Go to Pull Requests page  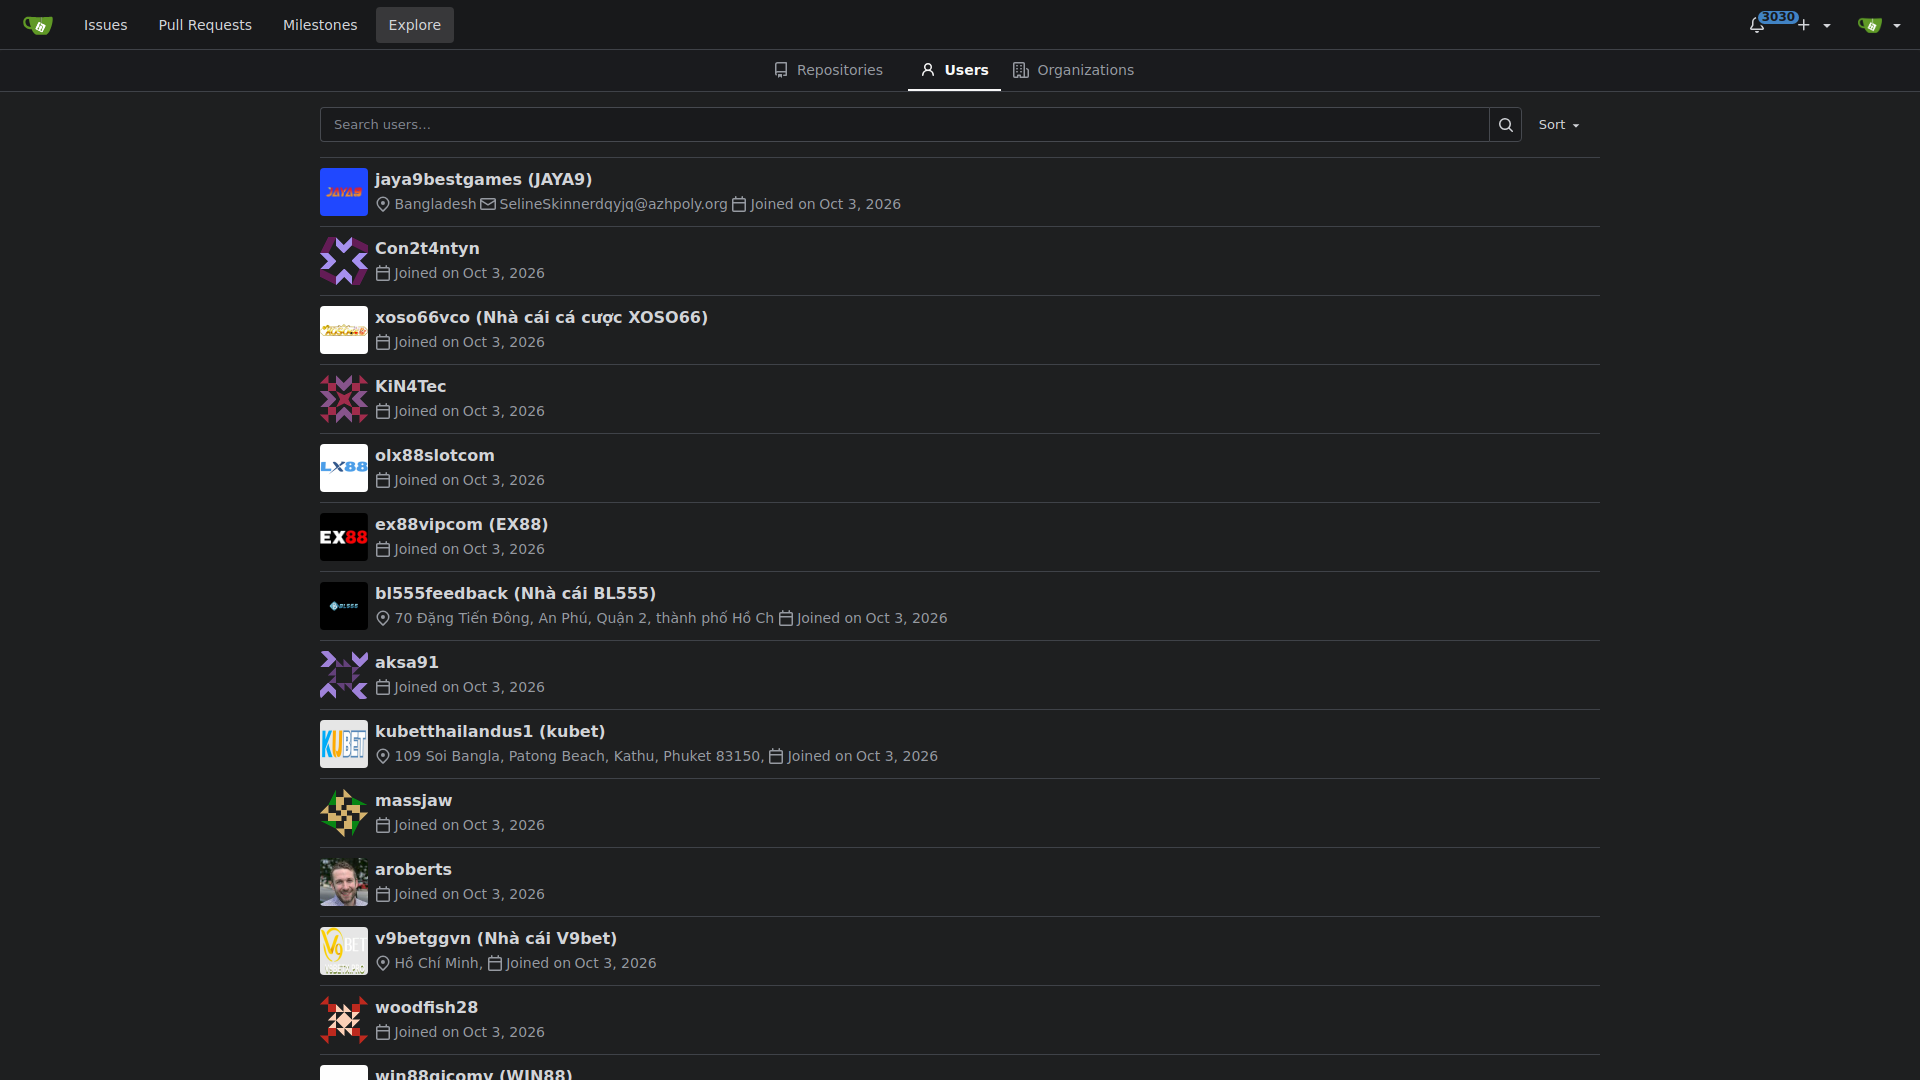(x=205, y=25)
